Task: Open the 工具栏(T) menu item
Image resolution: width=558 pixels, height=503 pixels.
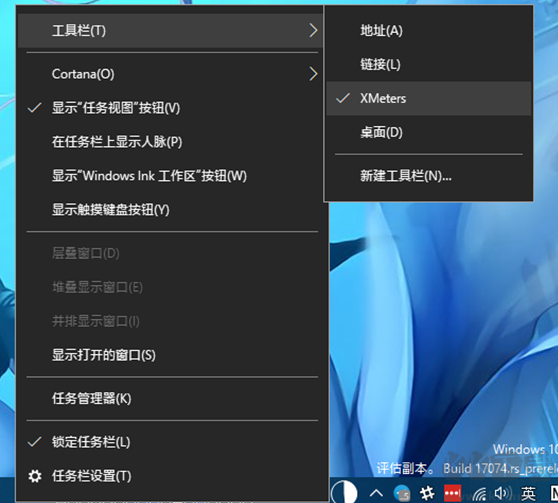Action: click(171, 30)
